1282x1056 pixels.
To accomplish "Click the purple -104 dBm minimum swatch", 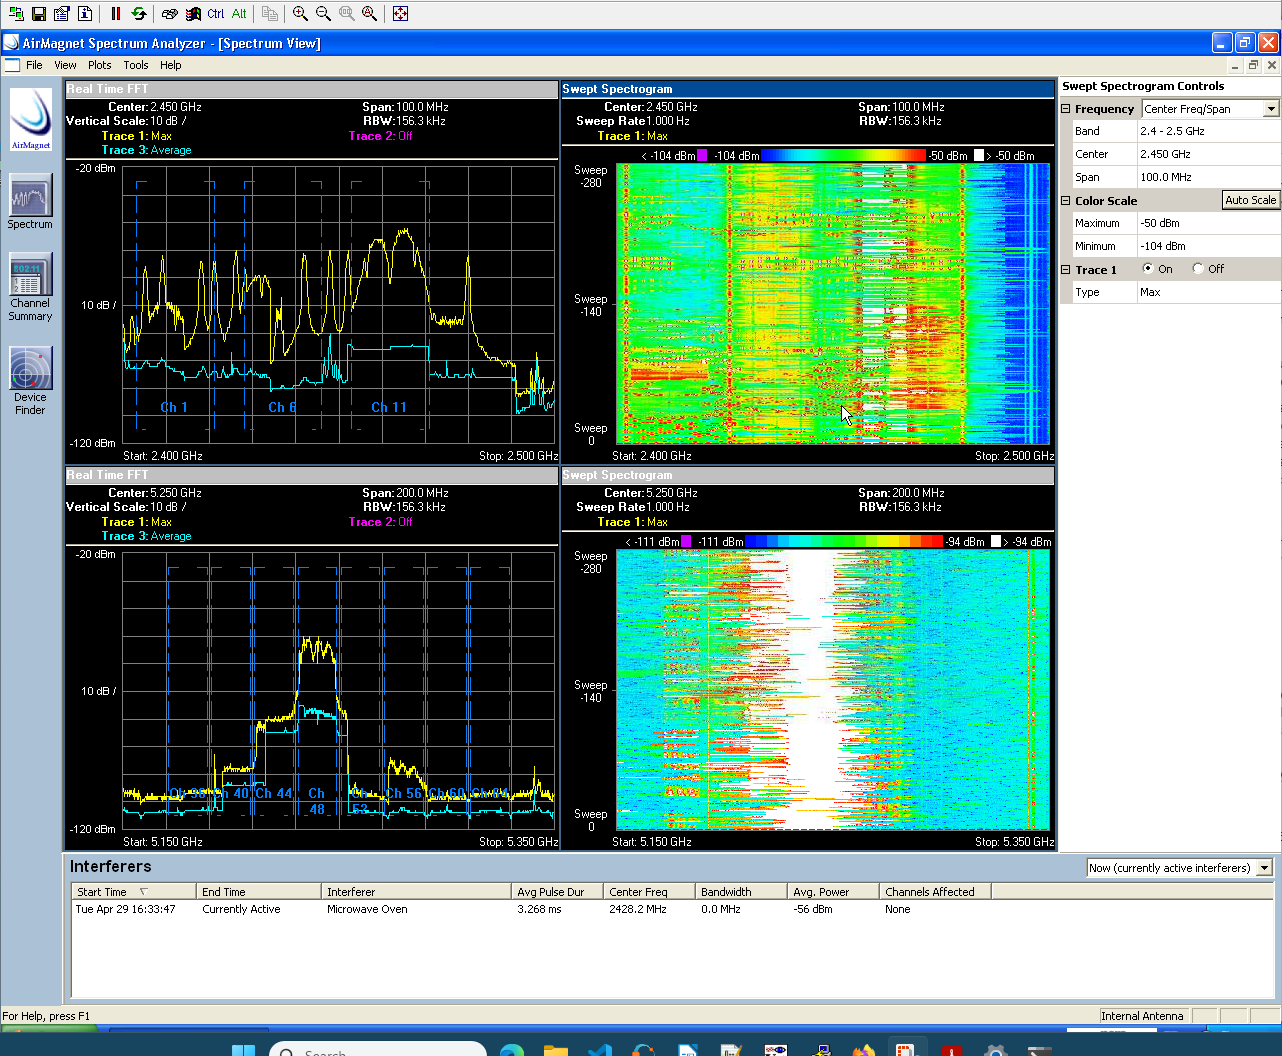I will click(702, 155).
